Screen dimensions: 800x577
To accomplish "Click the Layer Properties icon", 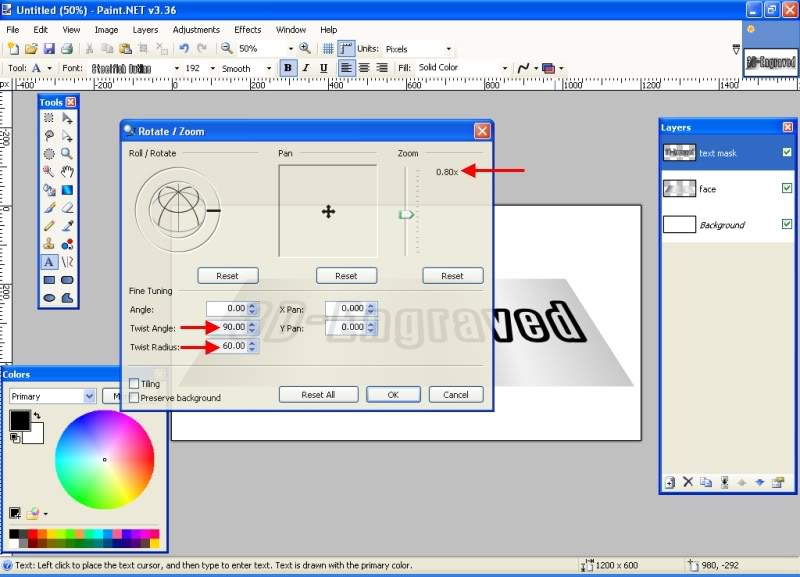I will click(777, 483).
